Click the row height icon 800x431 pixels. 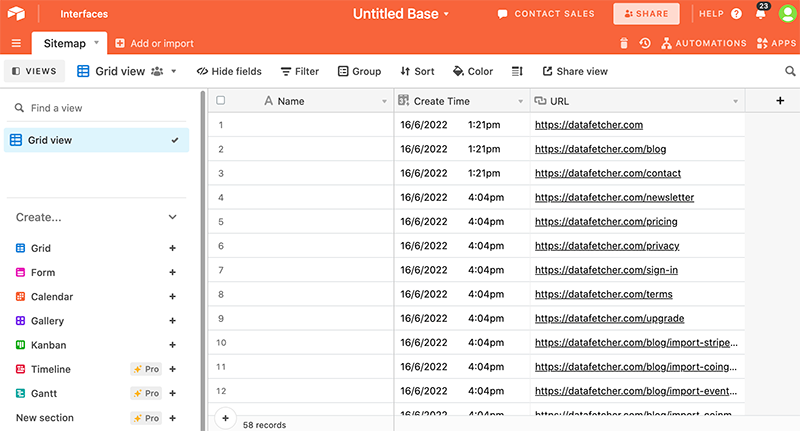tap(517, 71)
